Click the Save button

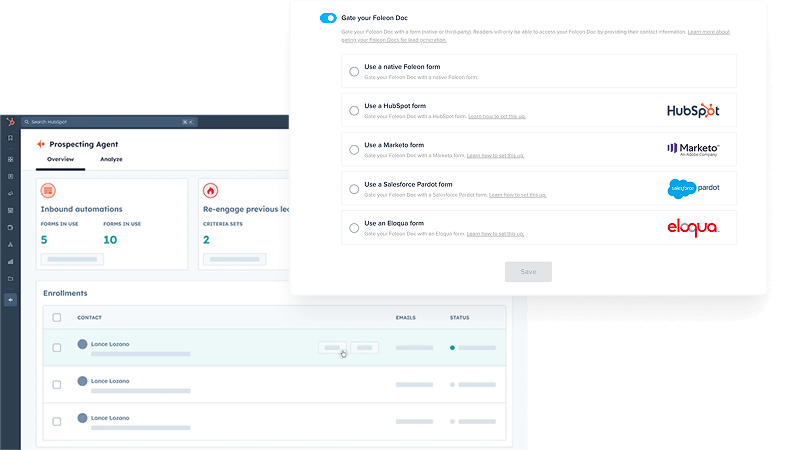(x=529, y=272)
